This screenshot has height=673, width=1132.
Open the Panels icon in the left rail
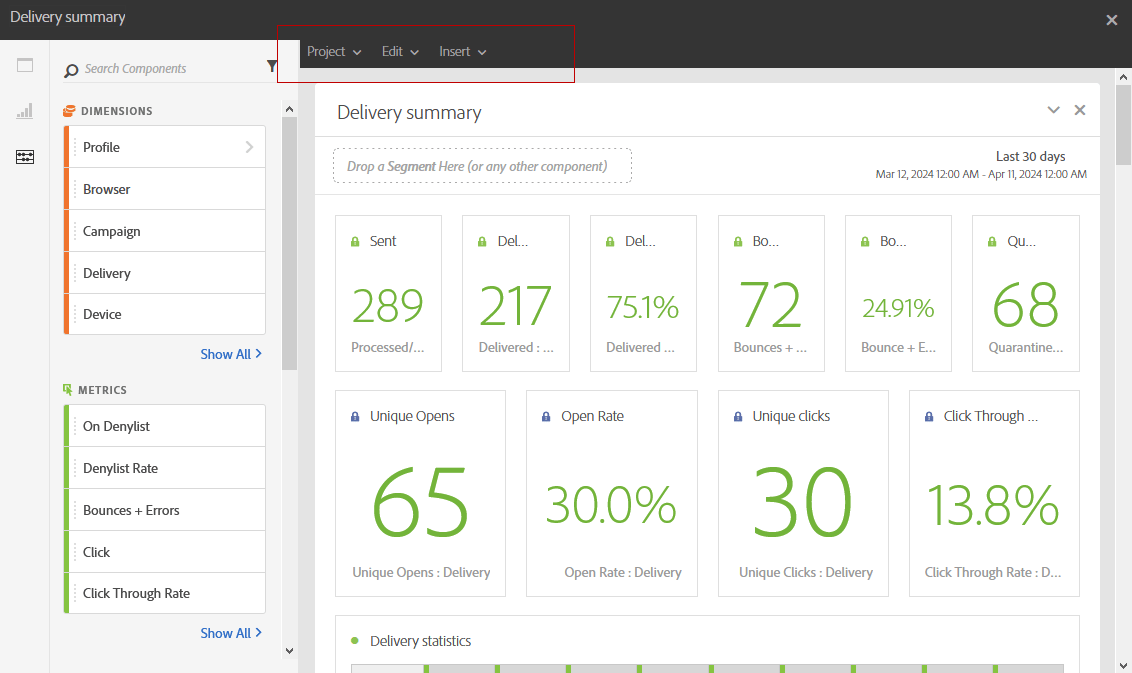click(24, 64)
